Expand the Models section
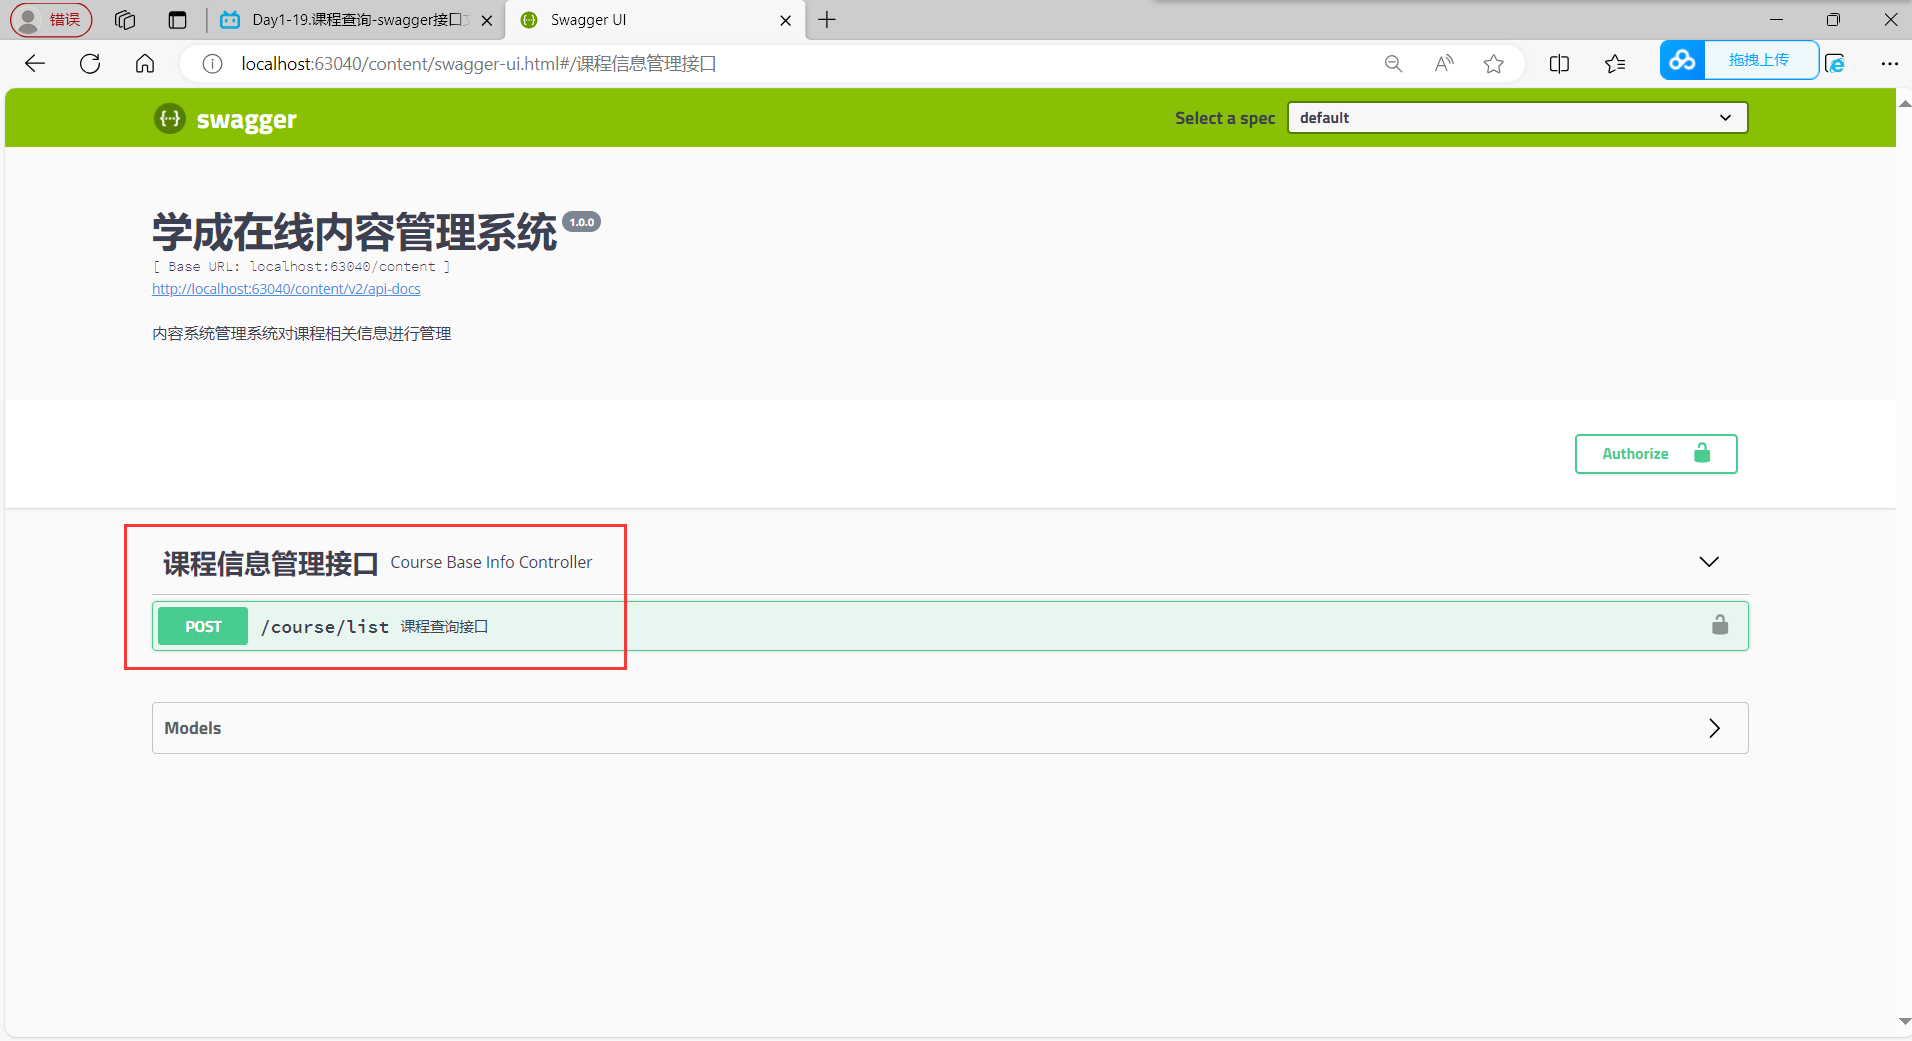This screenshot has height=1041, width=1912. pos(950,728)
